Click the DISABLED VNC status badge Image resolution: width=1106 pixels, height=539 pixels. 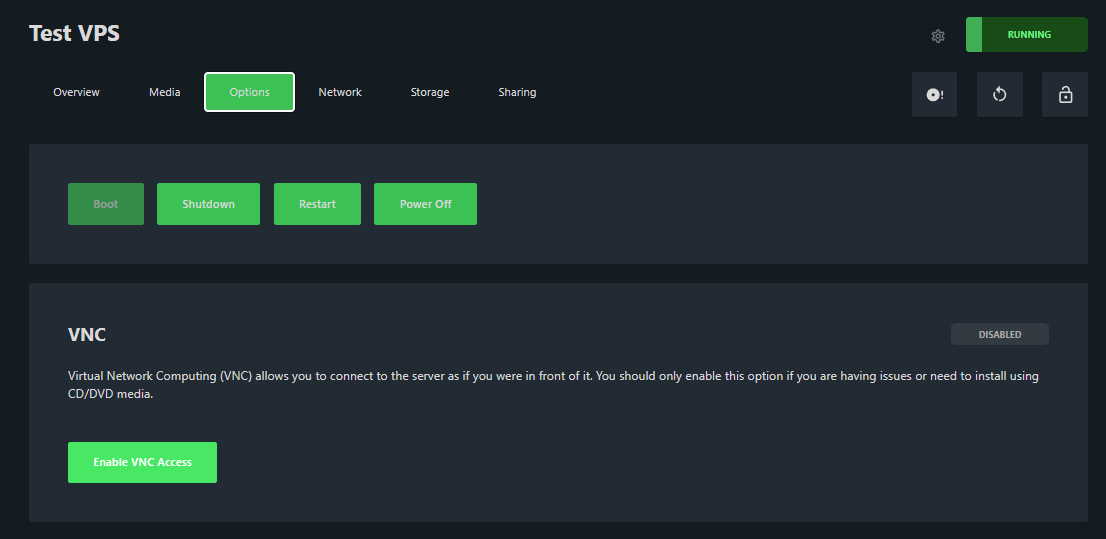pyautogui.click(x=999, y=334)
